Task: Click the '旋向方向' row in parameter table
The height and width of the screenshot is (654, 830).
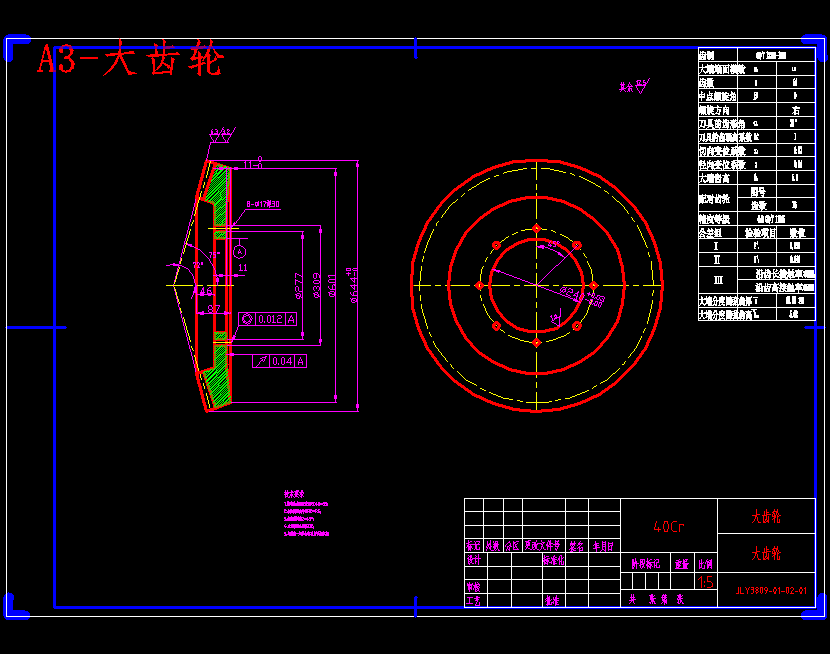Action: coord(756,110)
